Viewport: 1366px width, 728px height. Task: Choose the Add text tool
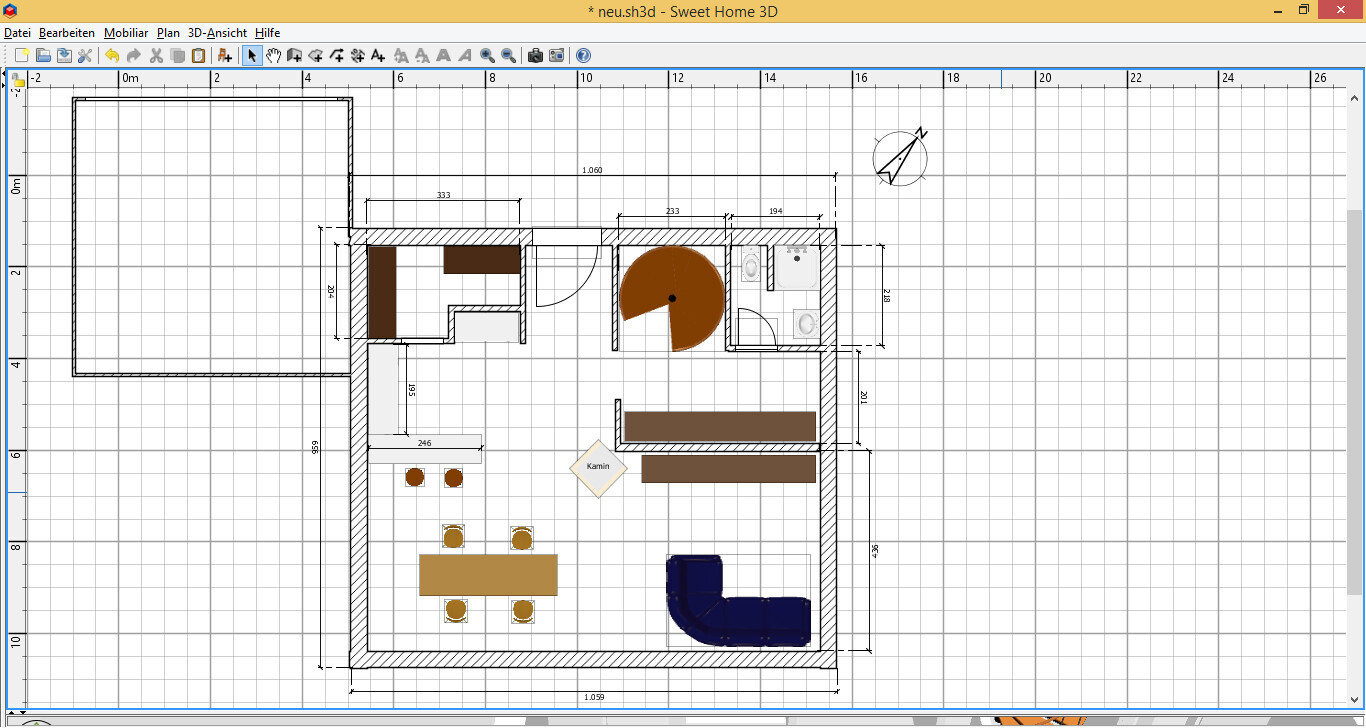pos(378,56)
